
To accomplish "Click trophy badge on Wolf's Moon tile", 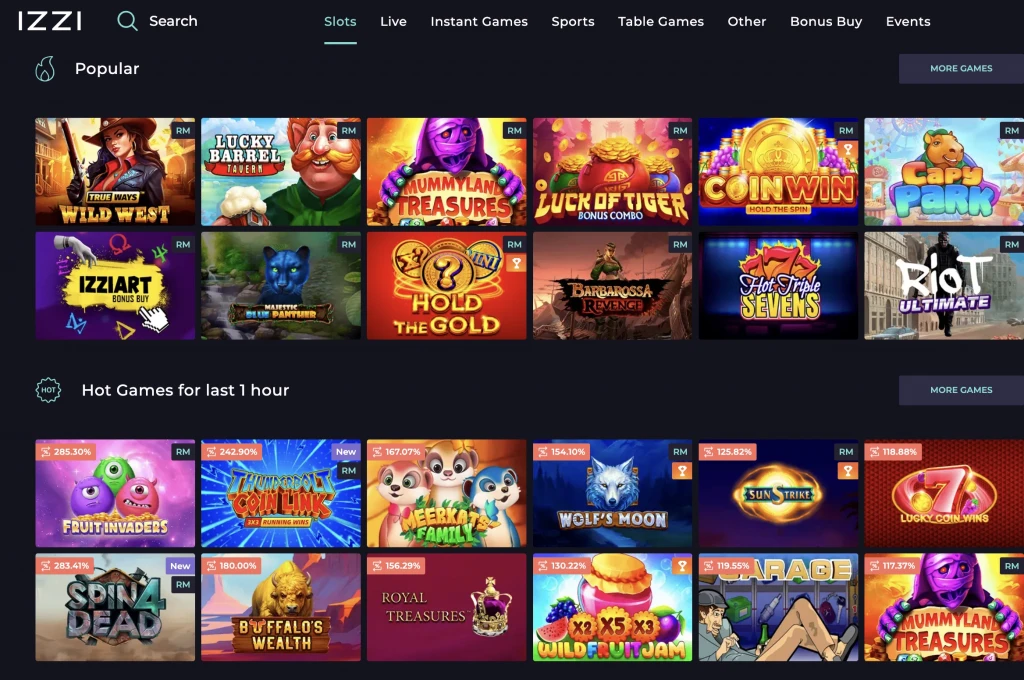I will (682, 470).
